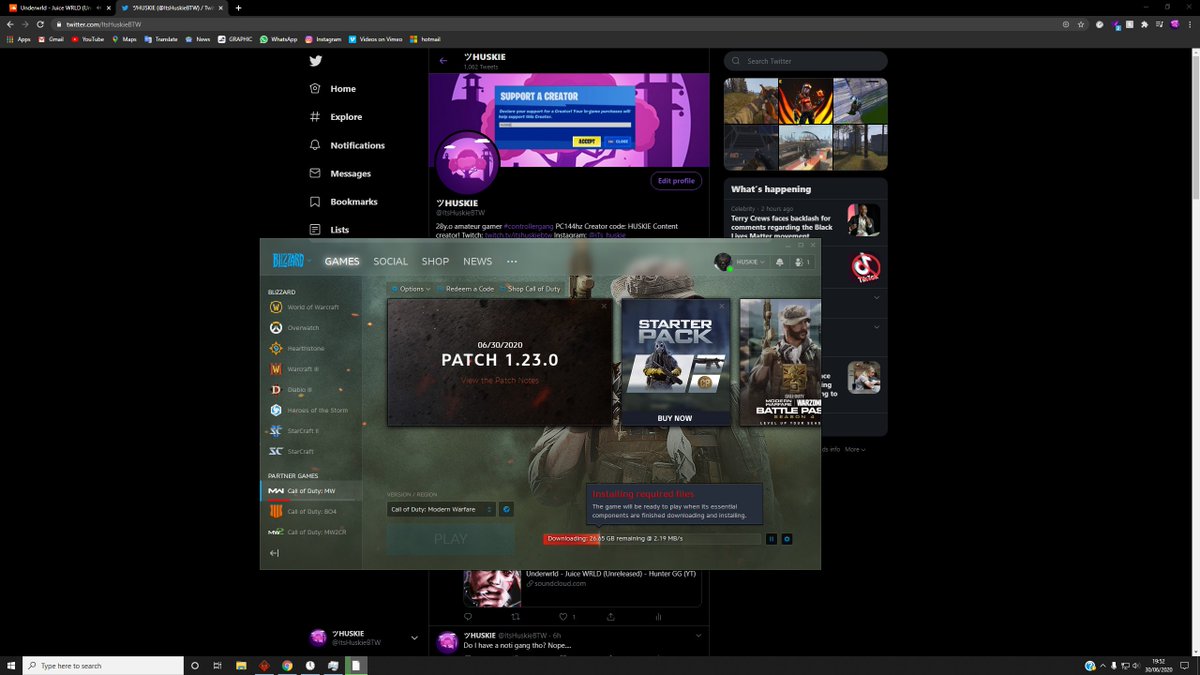The image size is (1200, 675).
Task: Expand the Options dropdown in Blizzard app
Action: [x=411, y=289]
